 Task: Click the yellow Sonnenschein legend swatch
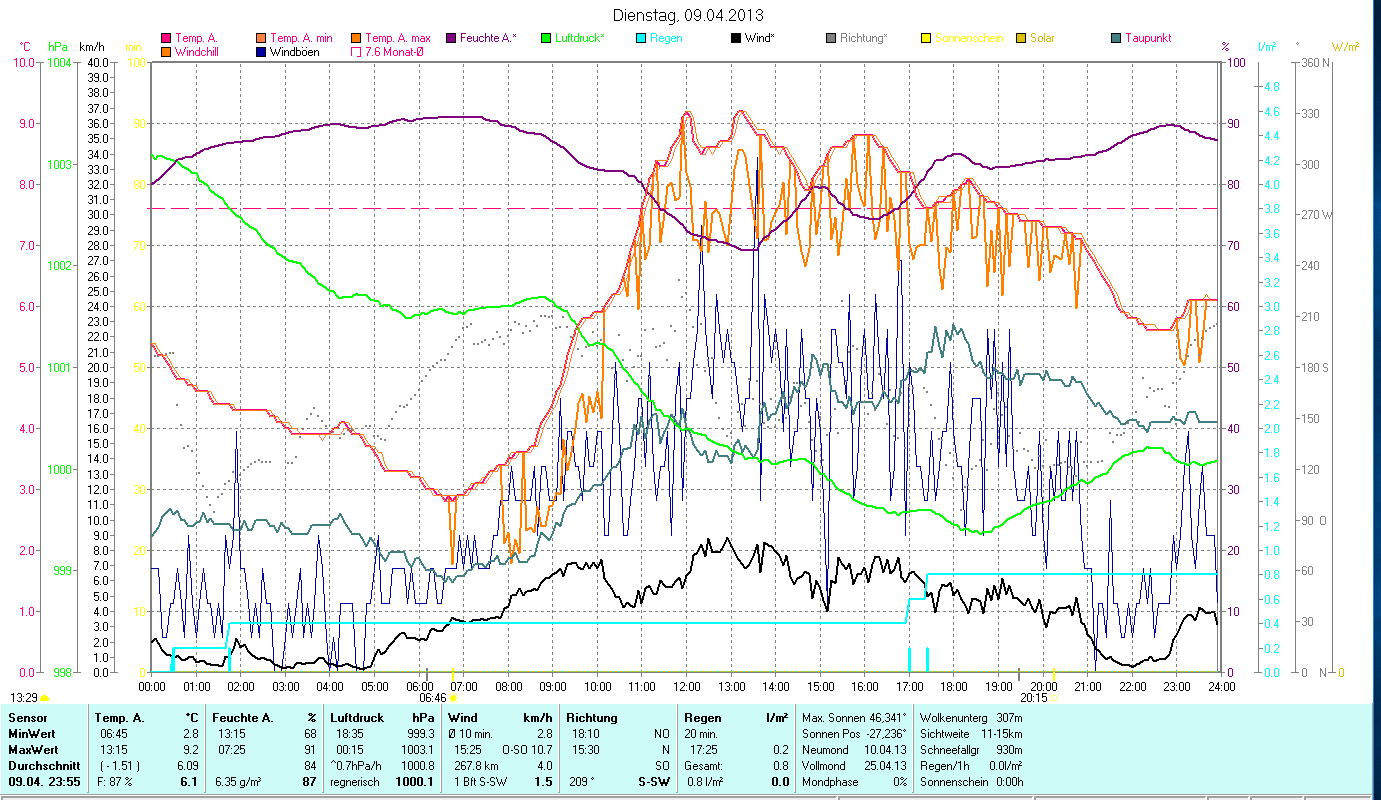pyautogui.click(x=925, y=39)
